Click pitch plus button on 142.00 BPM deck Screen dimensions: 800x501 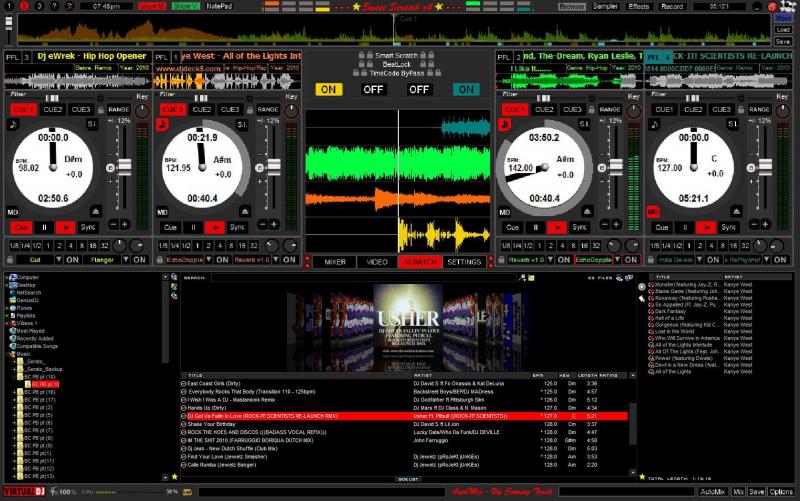[x=616, y=224]
